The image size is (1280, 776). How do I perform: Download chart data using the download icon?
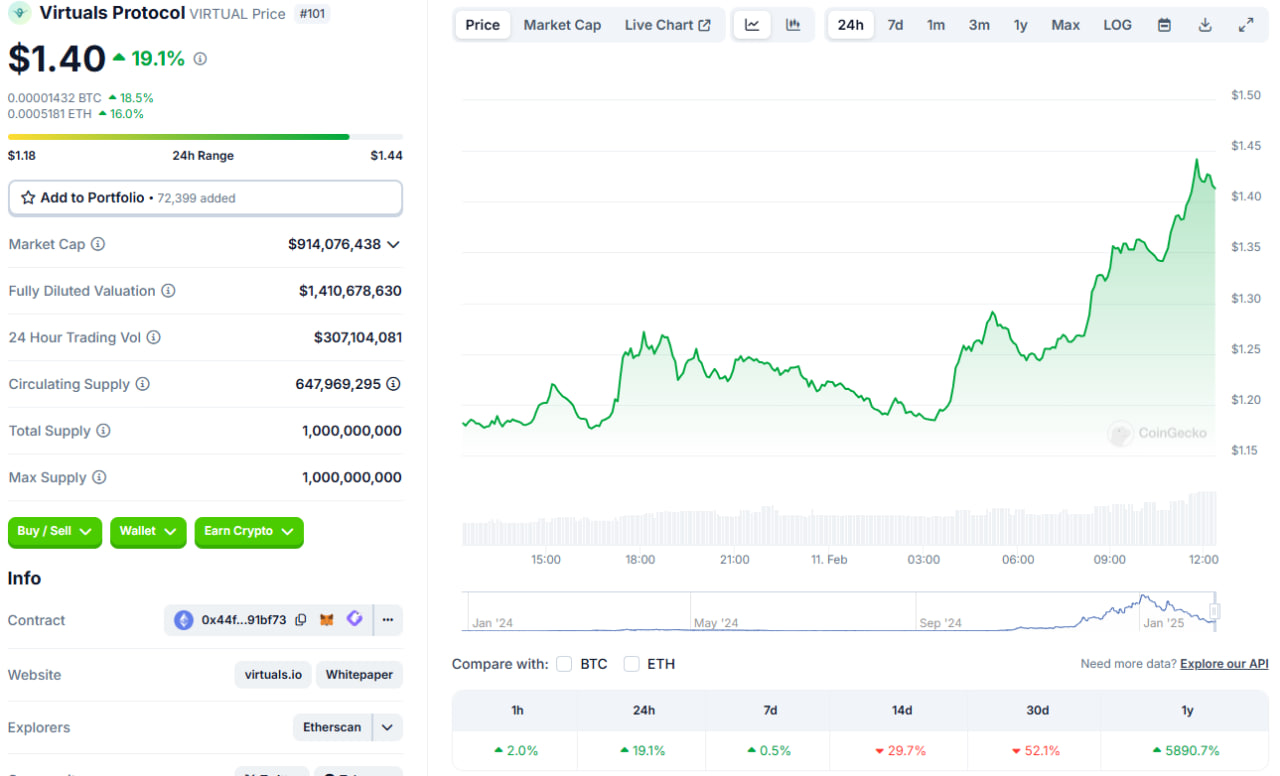point(1205,25)
